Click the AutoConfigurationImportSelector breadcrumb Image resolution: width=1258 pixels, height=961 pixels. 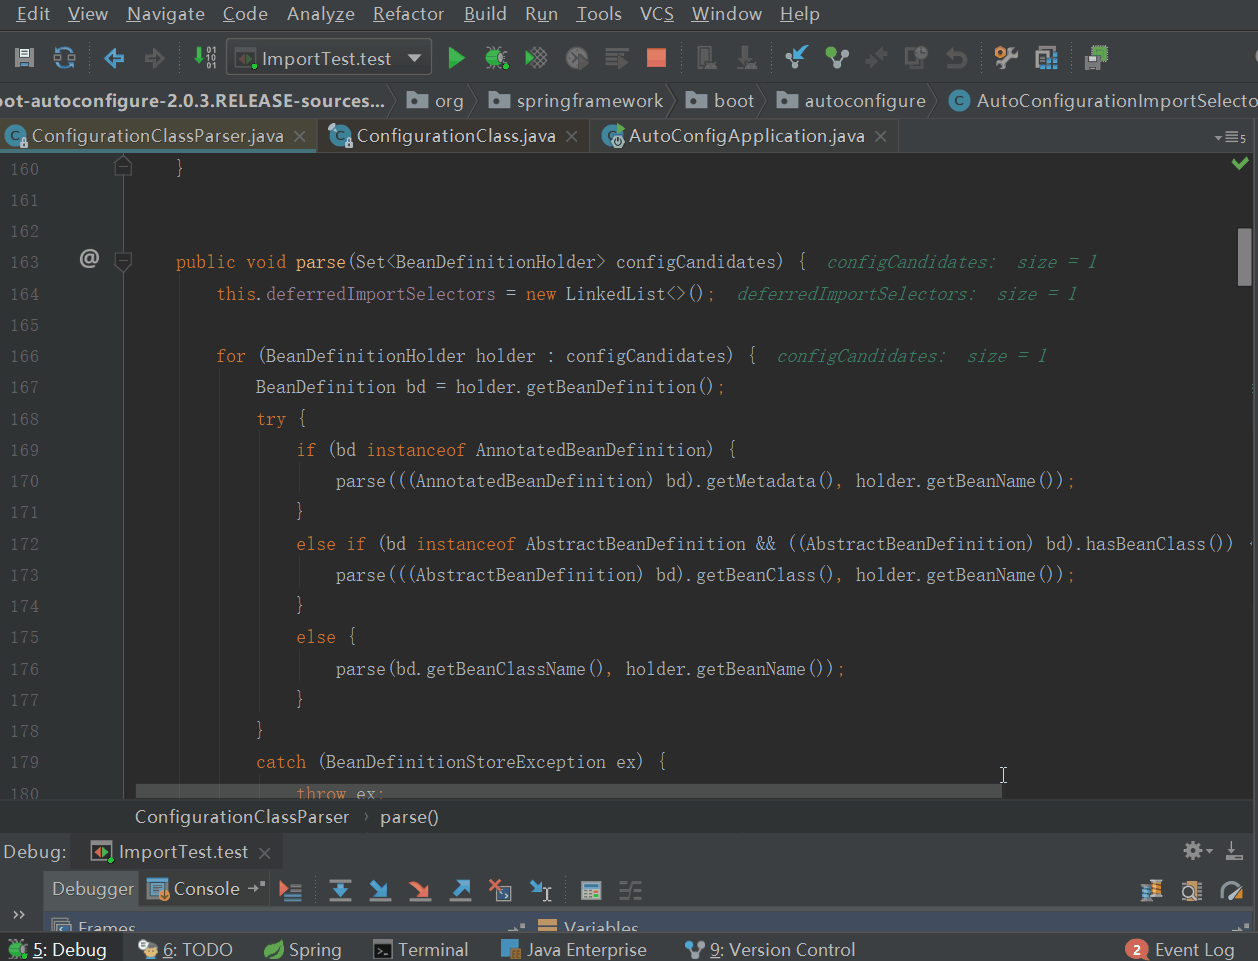tap(1103, 101)
